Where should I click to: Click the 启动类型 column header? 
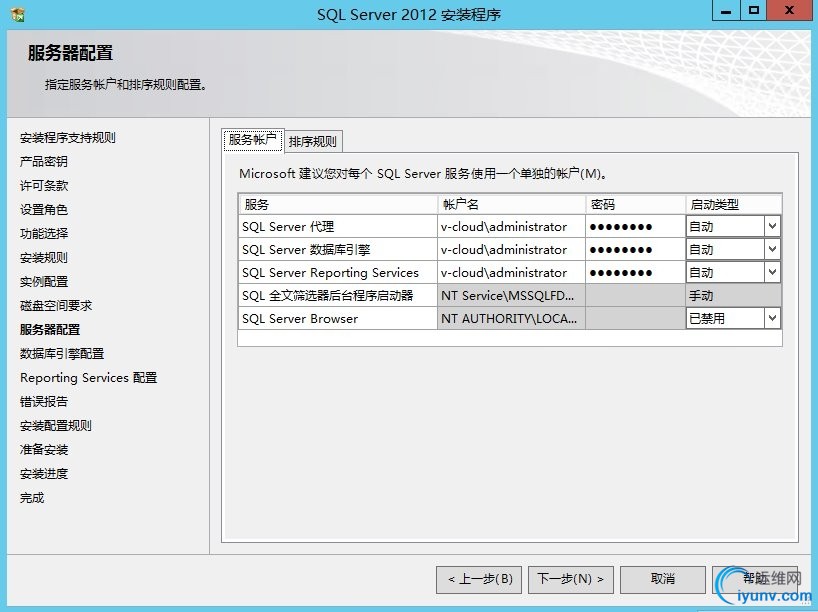(x=733, y=205)
